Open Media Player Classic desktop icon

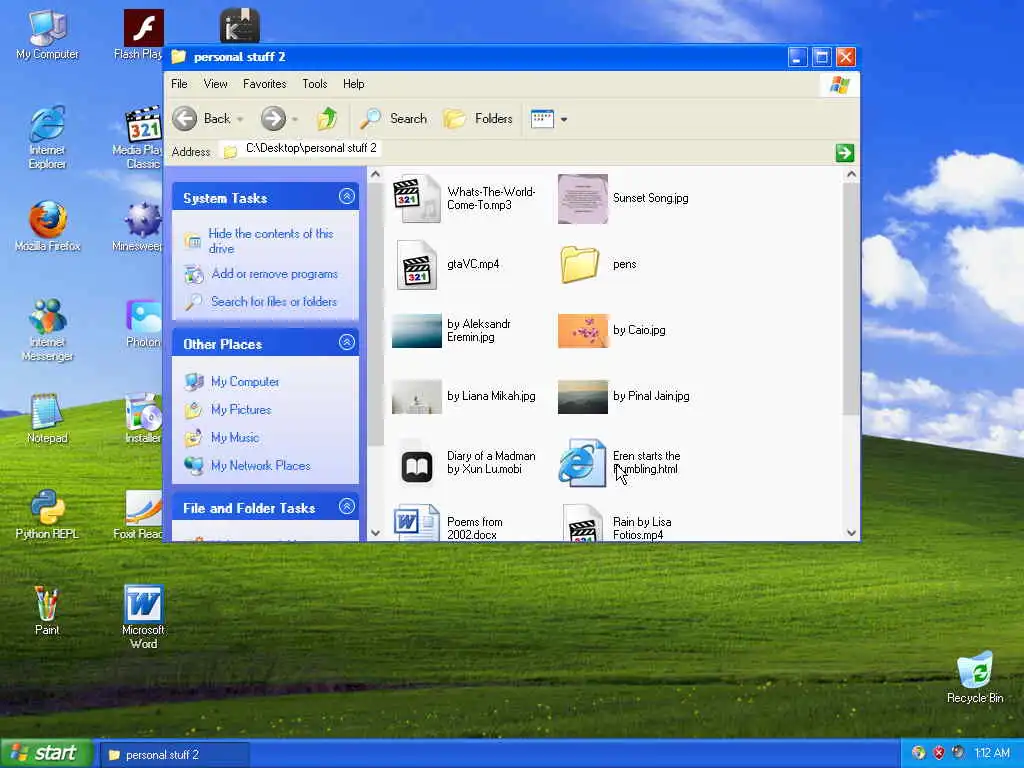click(x=138, y=137)
